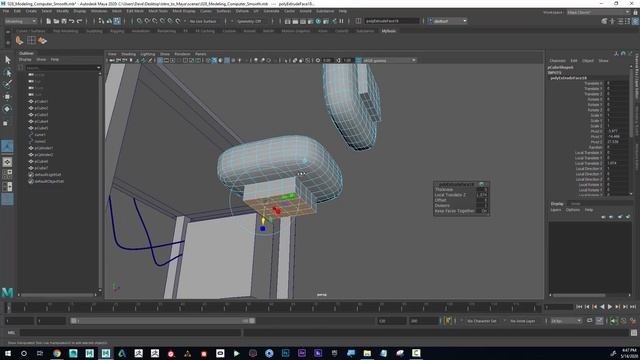Toggle the highlighted select by component button

[117, 21]
